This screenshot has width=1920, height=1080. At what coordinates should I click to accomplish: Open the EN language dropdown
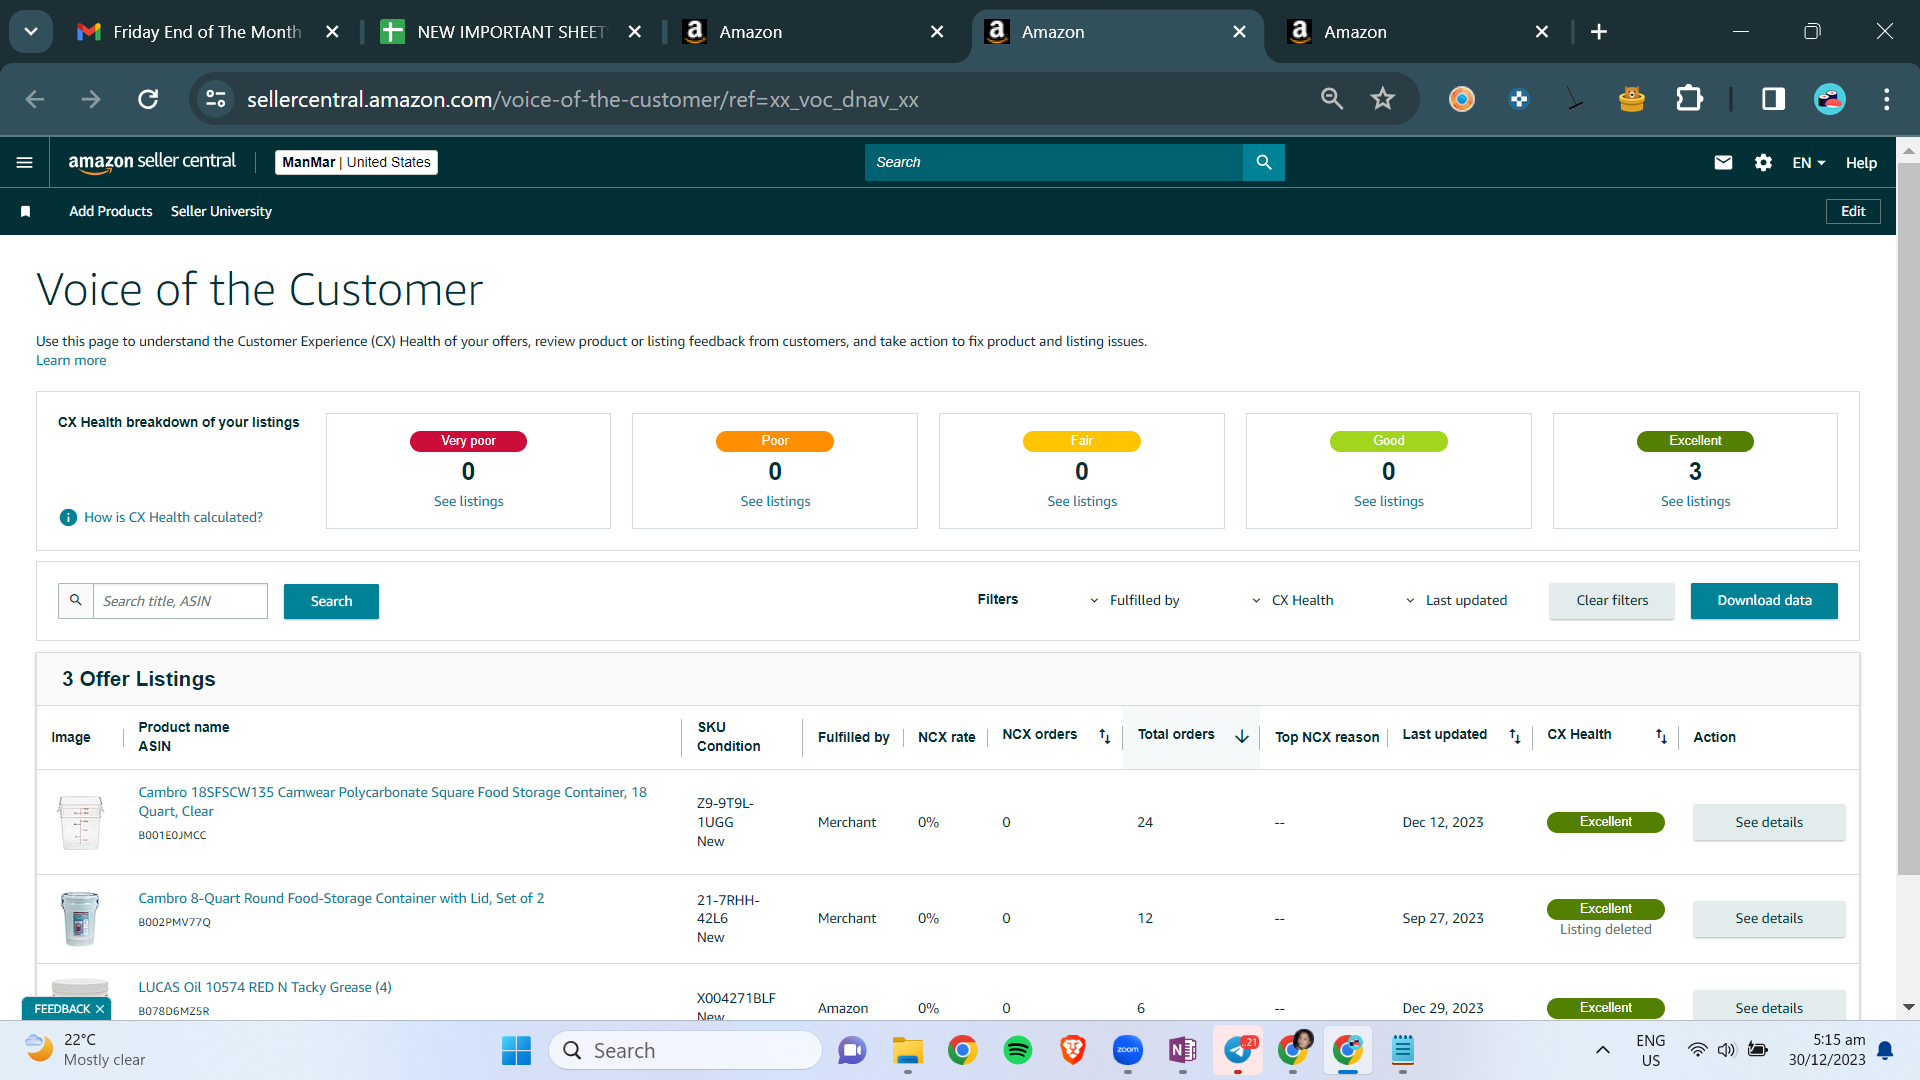pyautogui.click(x=1808, y=162)
